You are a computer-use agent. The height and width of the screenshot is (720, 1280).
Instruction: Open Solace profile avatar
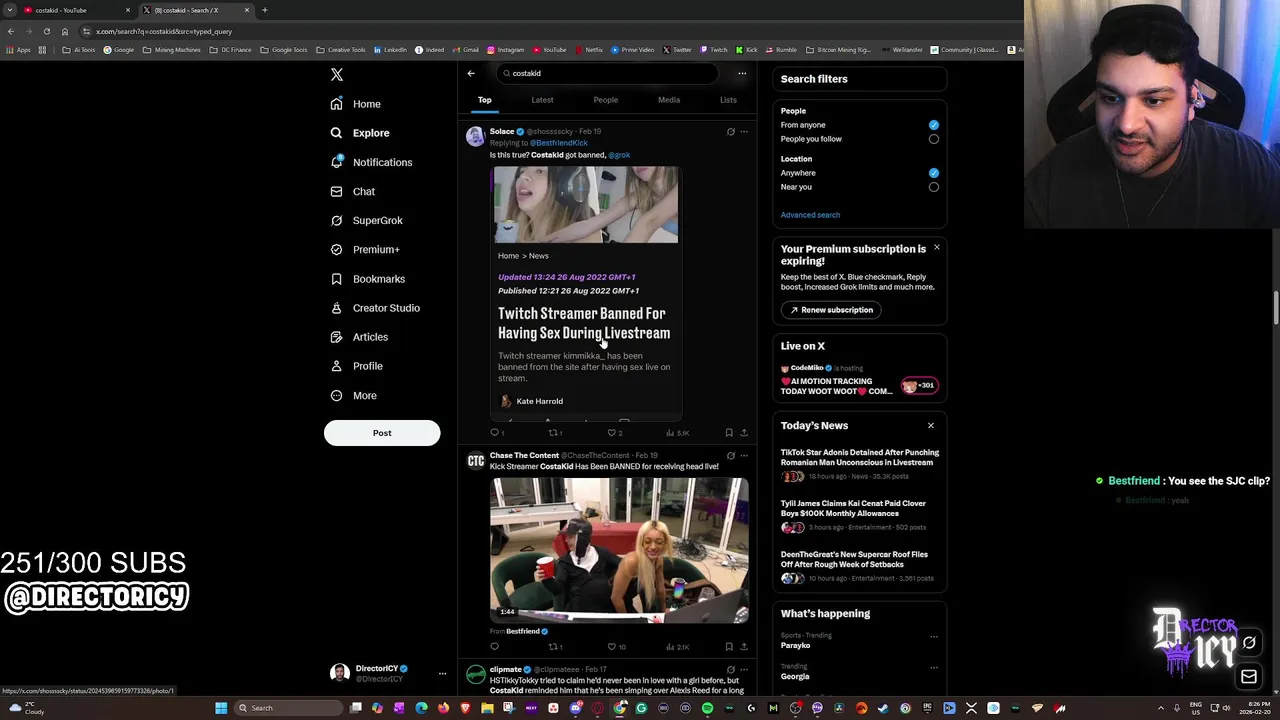[x=475, y=137]
